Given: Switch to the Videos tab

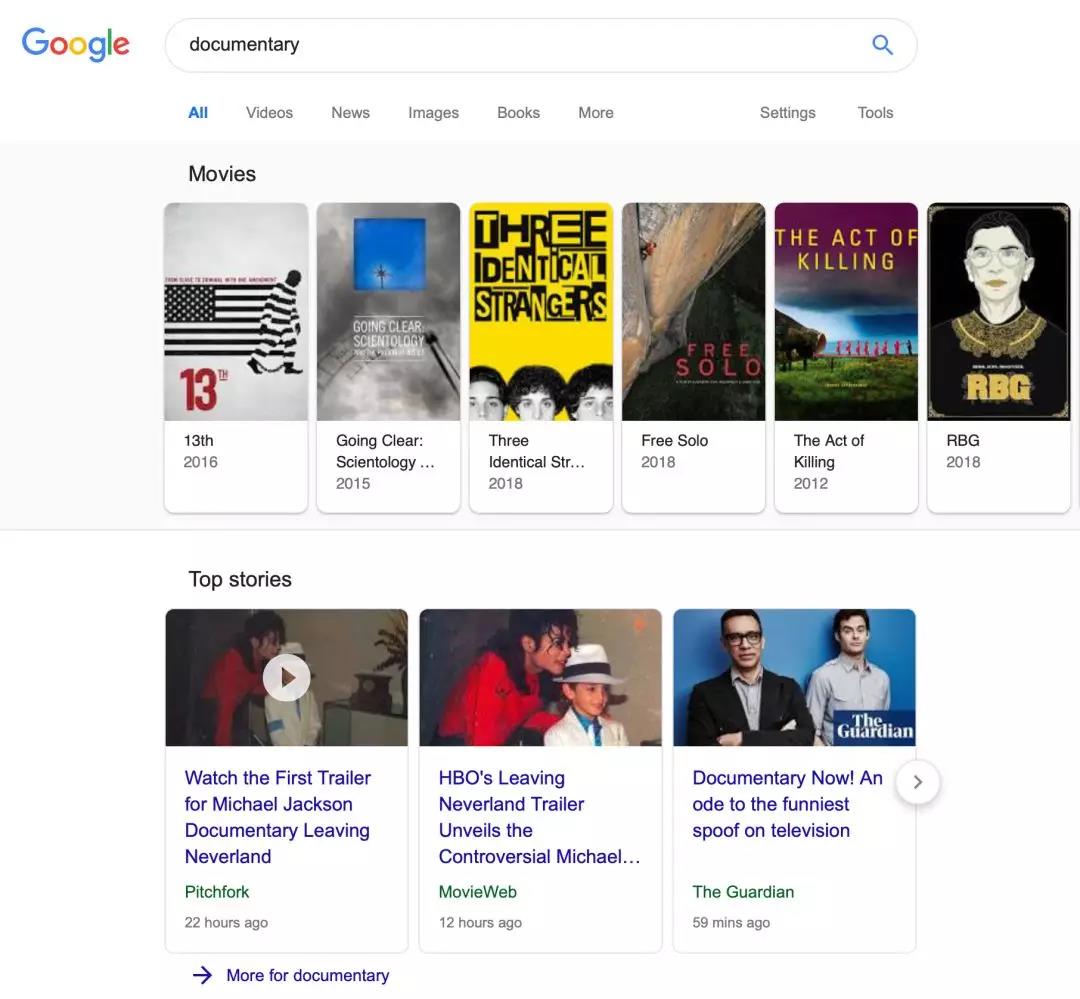Looking at the screenshot, I should point(269,112).
